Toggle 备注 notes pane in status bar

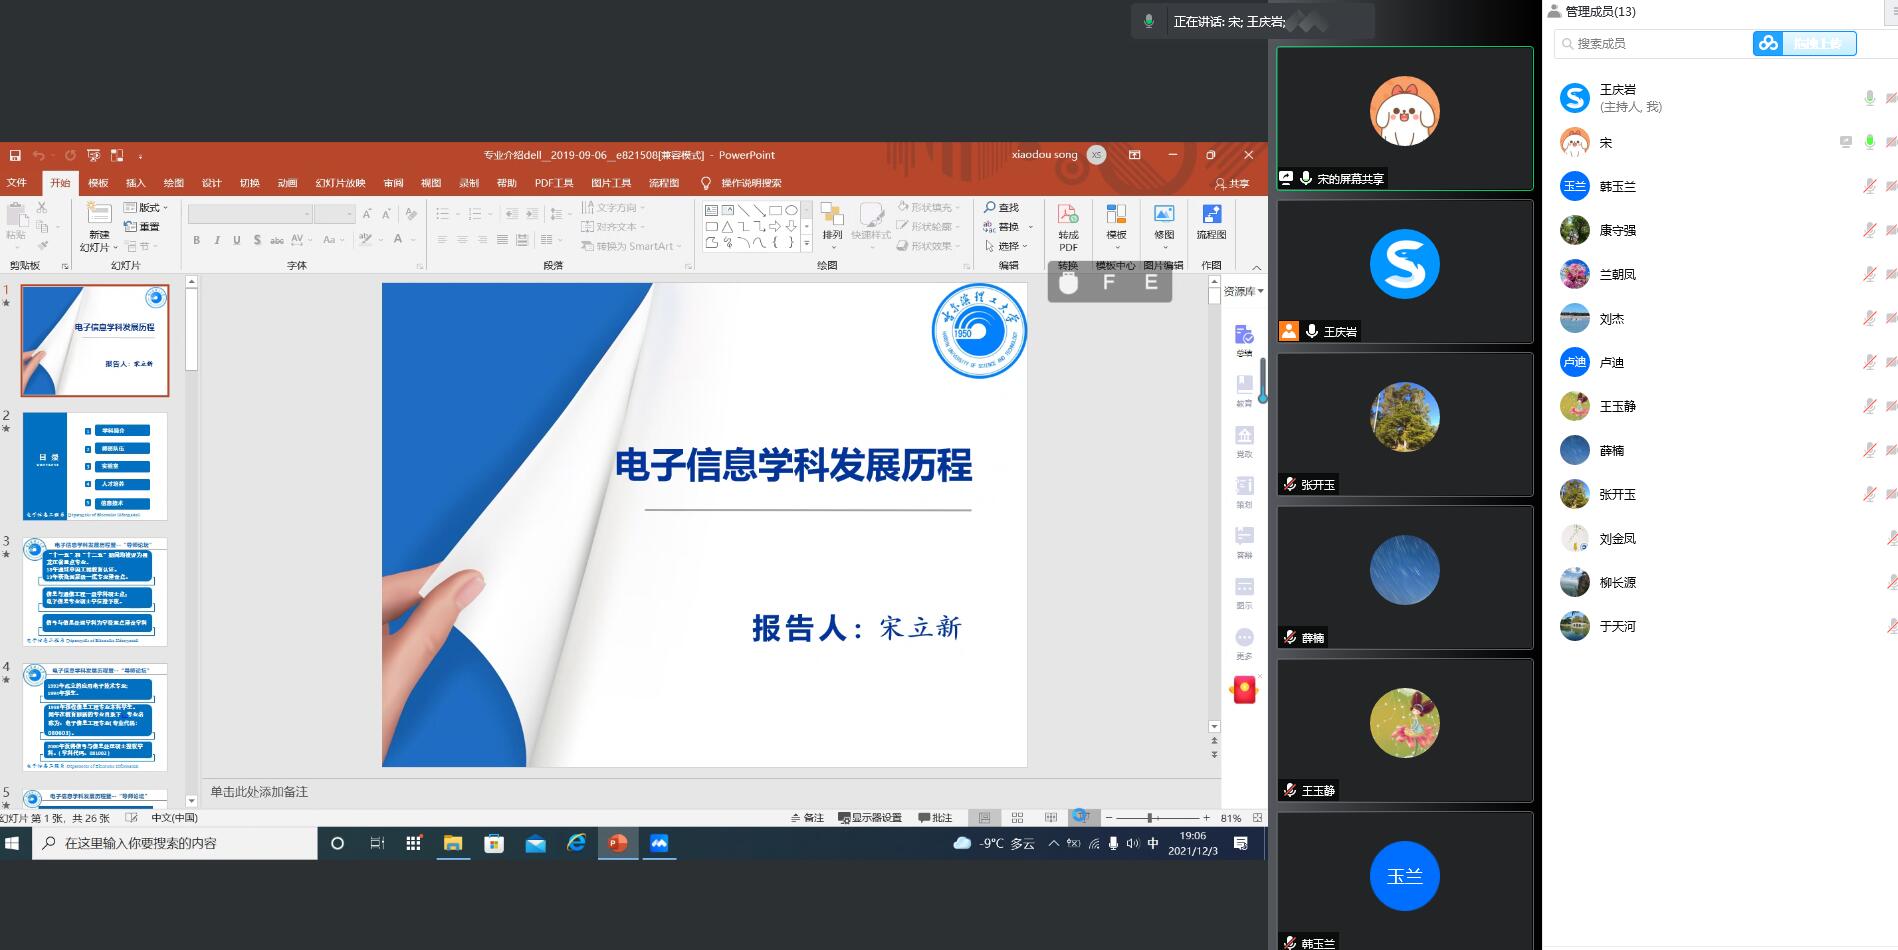(x=807, y=818)
